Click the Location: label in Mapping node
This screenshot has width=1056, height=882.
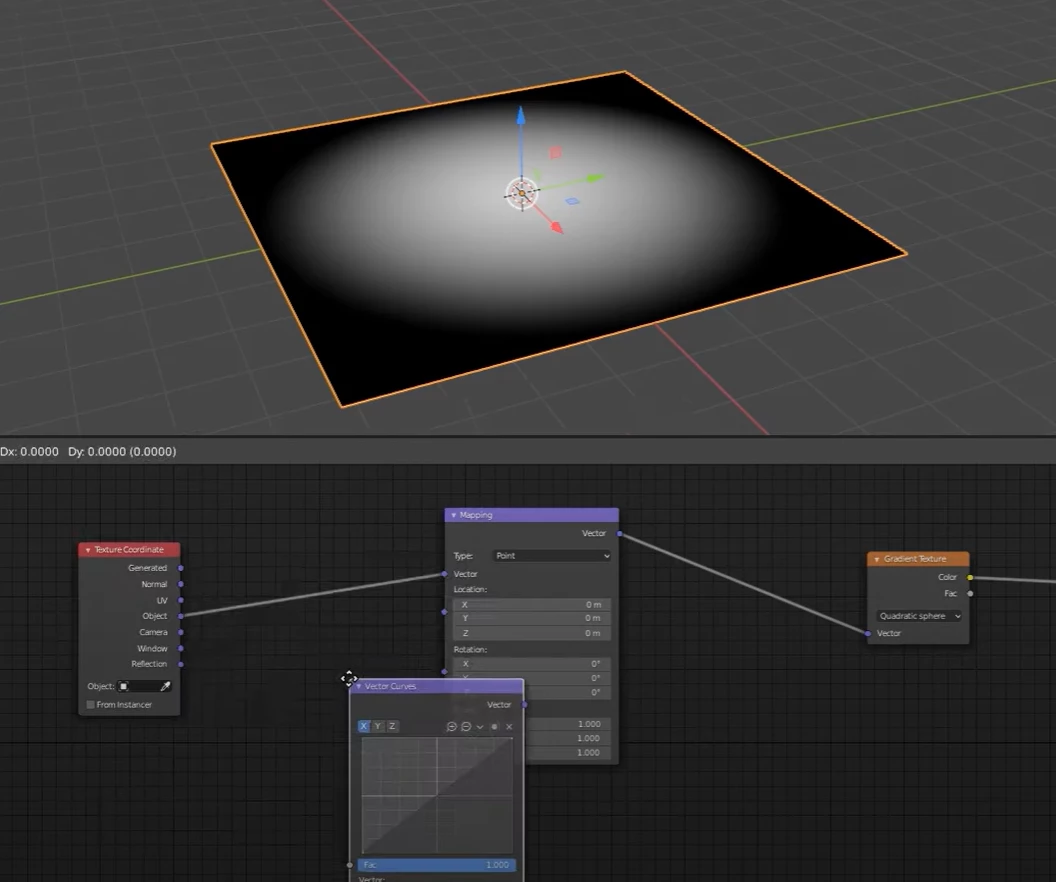470,589
